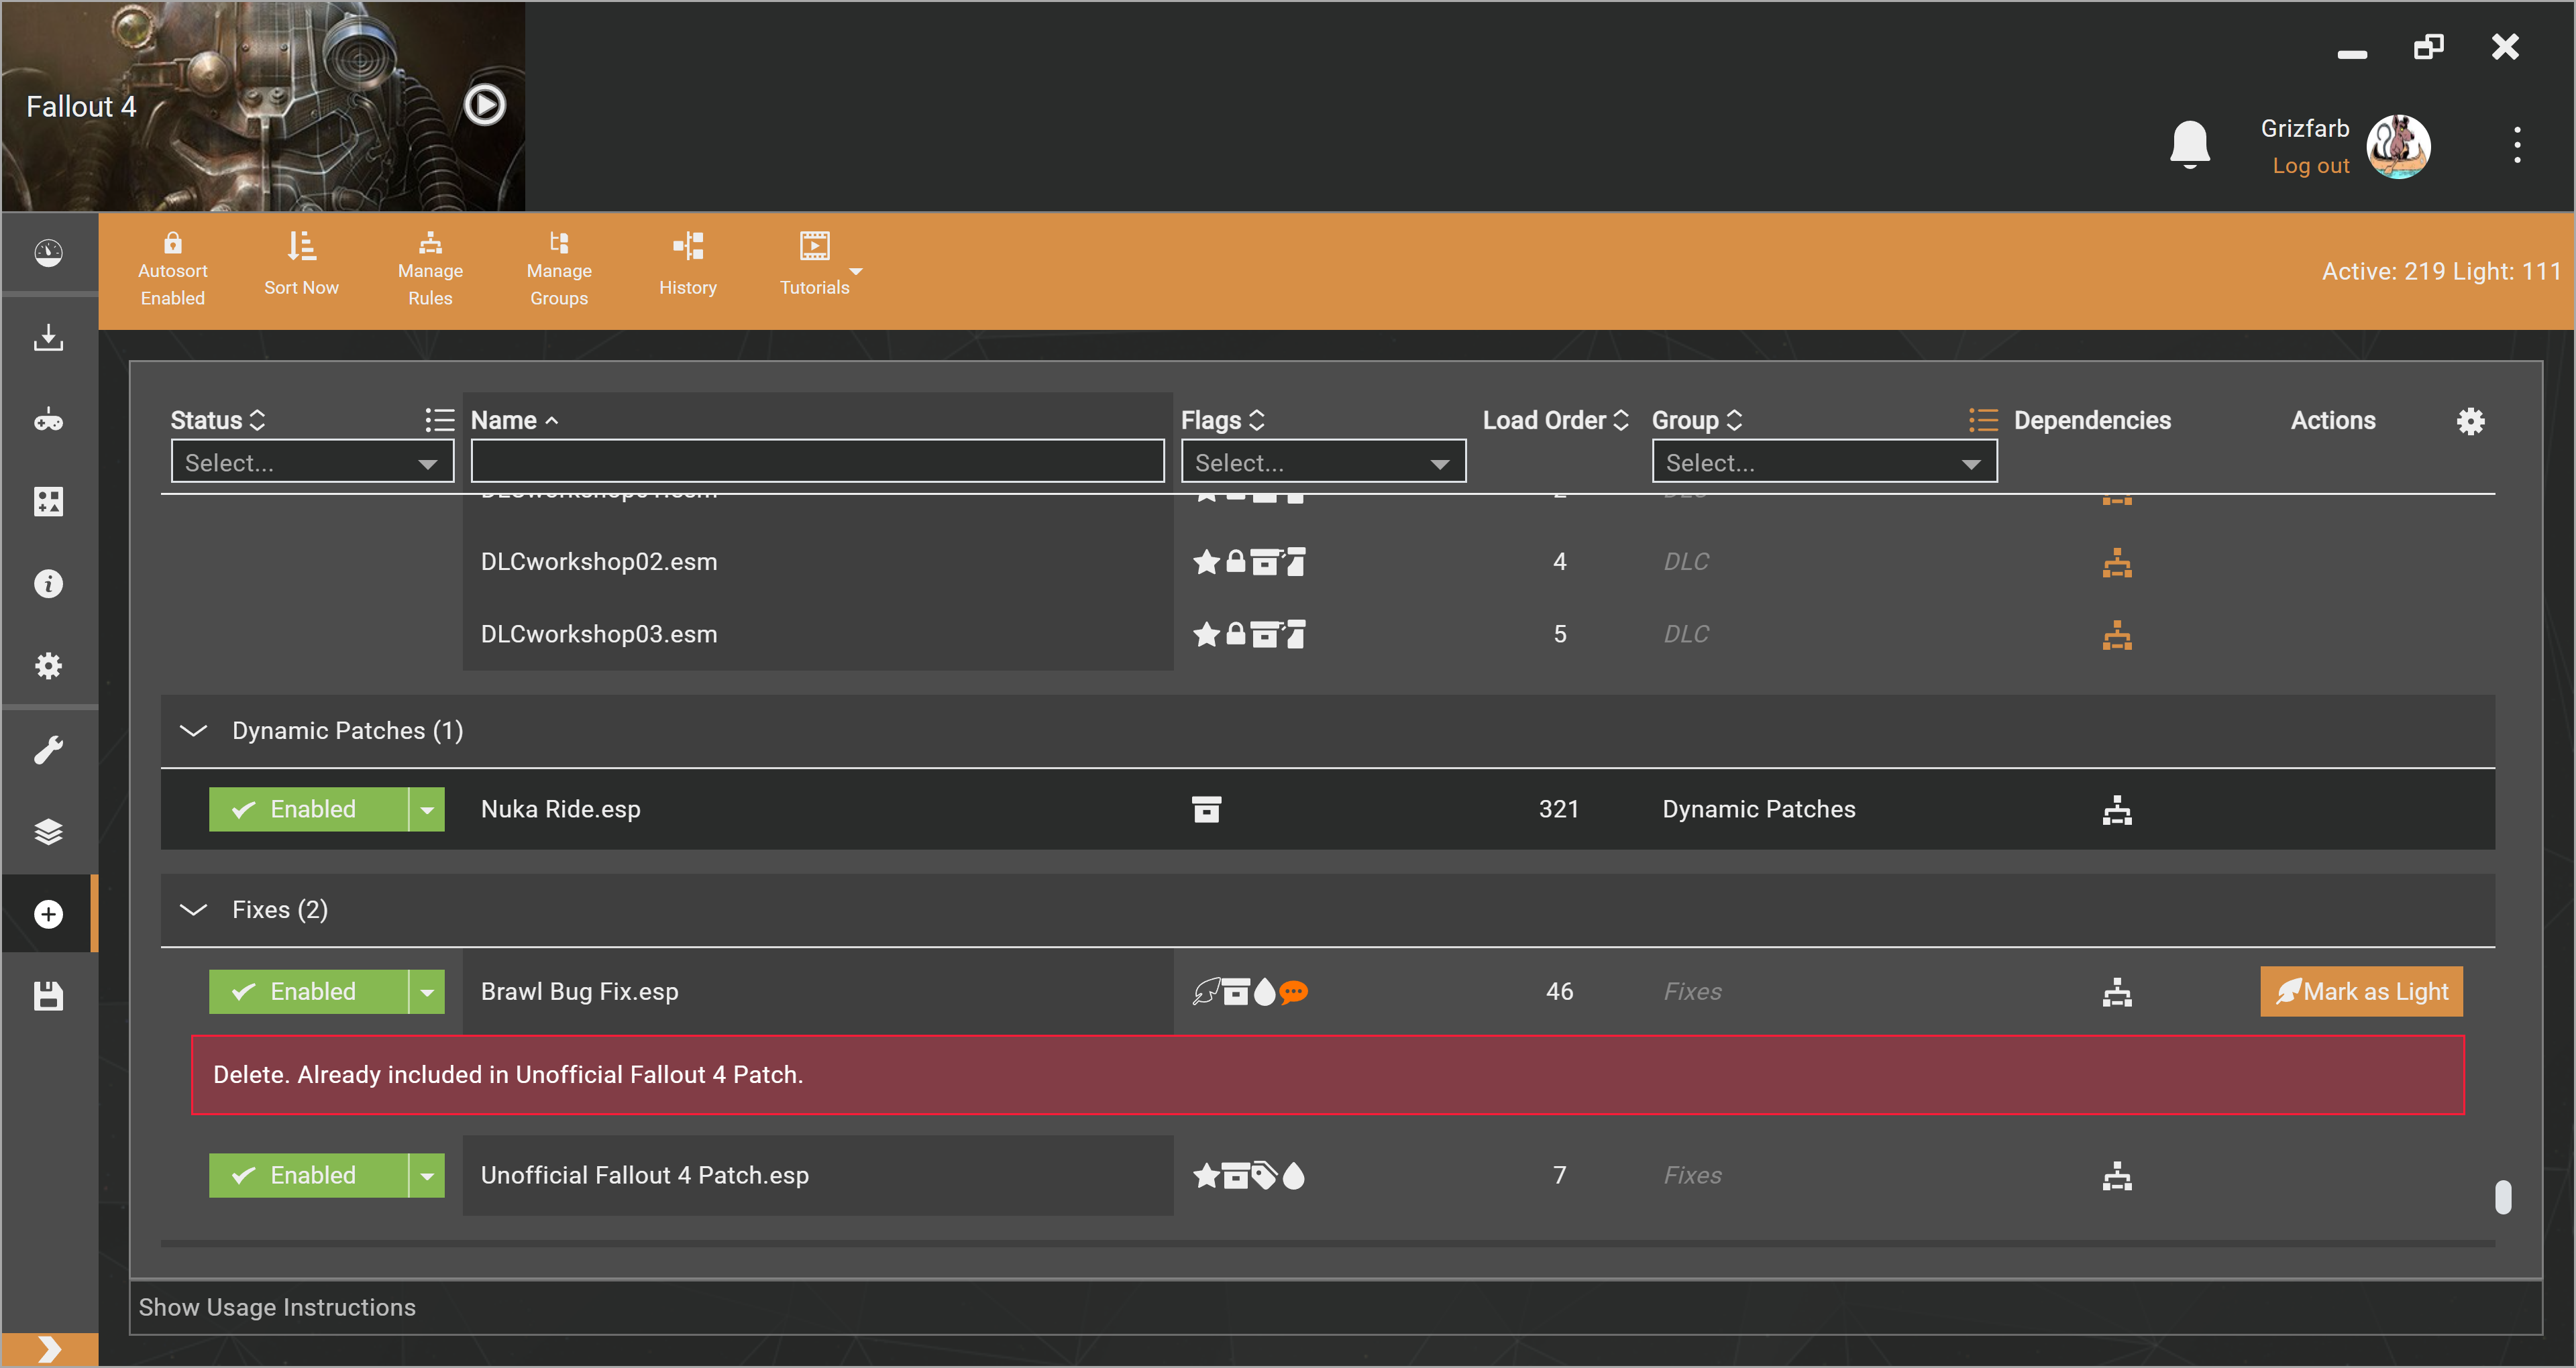Open the Mods grid sidebar icon
This screenshot has width=2576, height=1368.
pos(48,502)
